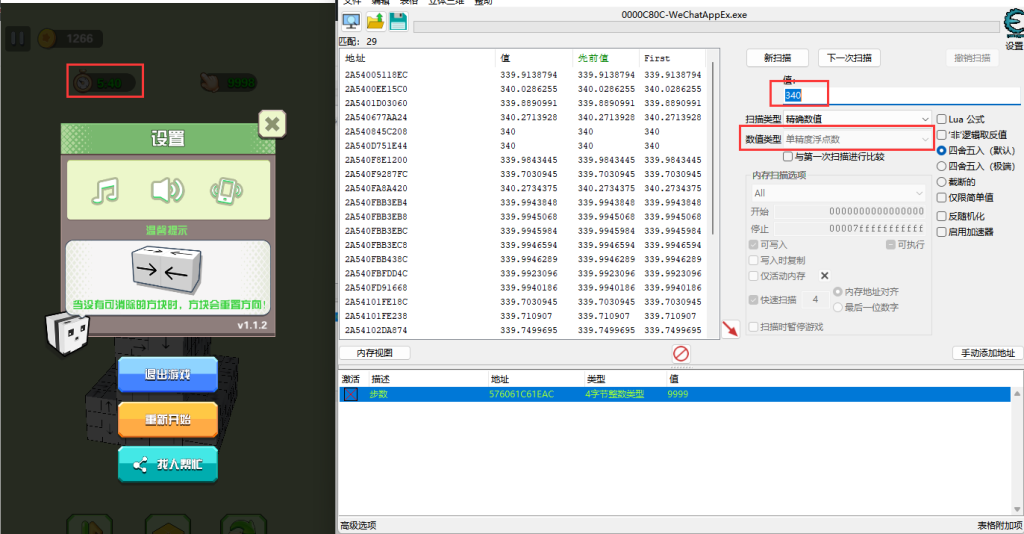The width and height of the screenshot is (1024, 534).
Task: Toggle the 写入时复制 checkbox
Action: pyautogui.click(x=754, y=260)
